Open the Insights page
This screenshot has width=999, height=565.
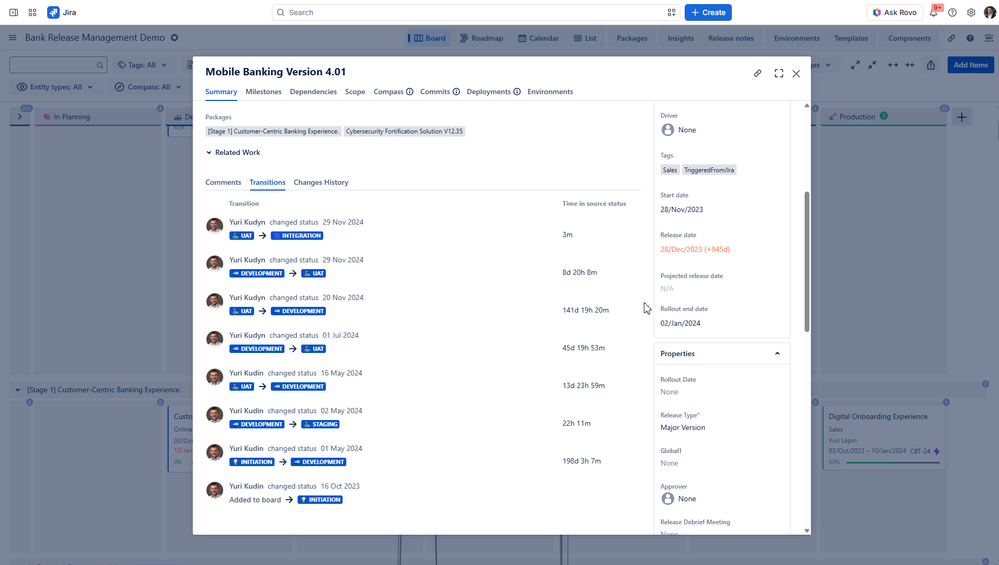tap(680, 38)
